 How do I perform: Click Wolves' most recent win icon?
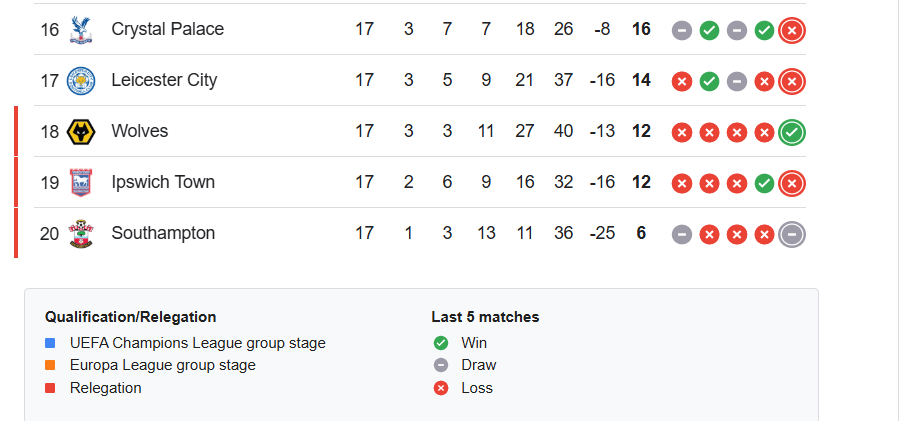pos(792,132)
